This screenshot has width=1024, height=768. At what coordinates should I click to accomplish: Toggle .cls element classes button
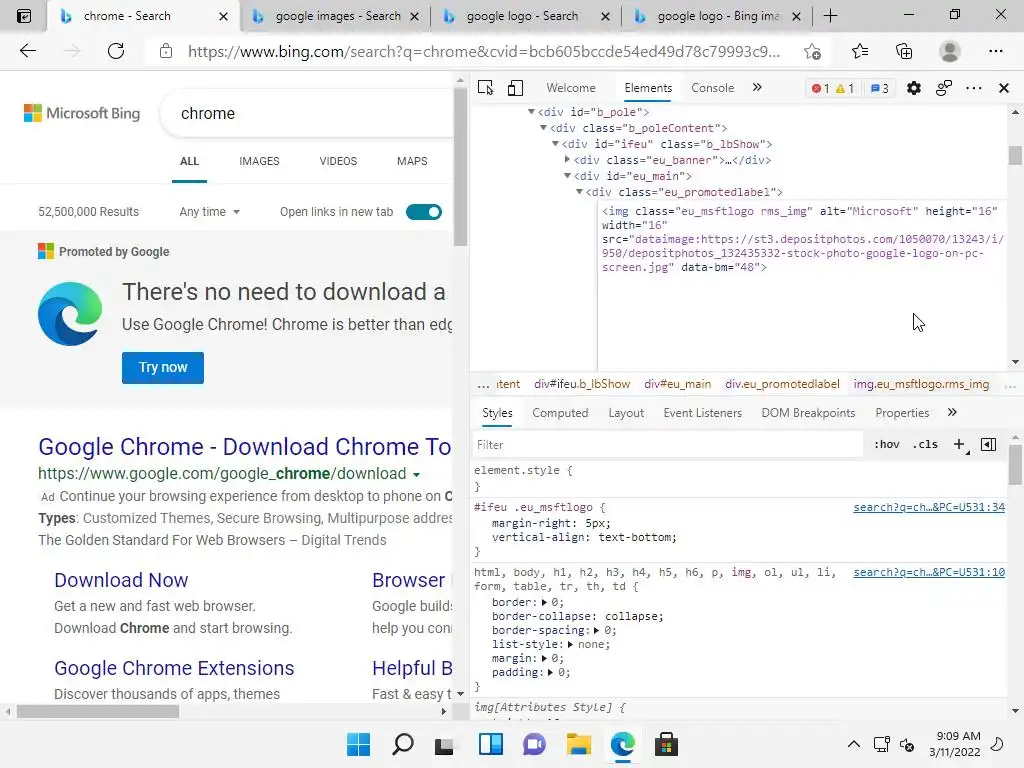pos(925,444)
